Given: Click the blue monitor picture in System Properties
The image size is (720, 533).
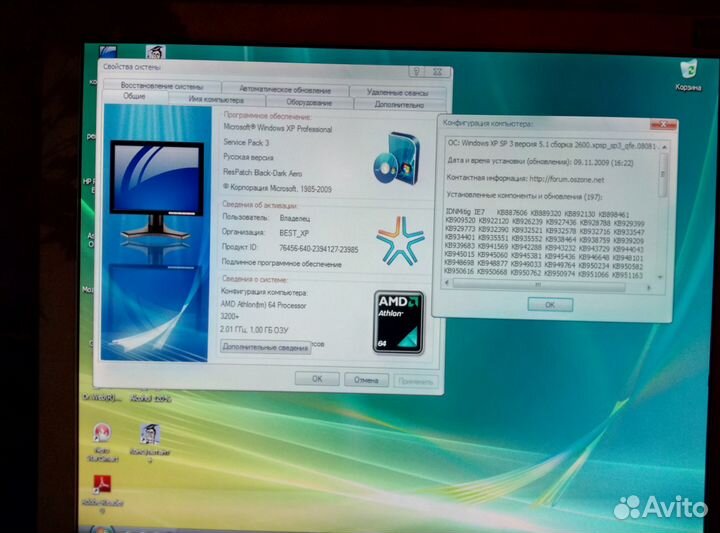Looking at the screenshot, I should coord(157,189).
